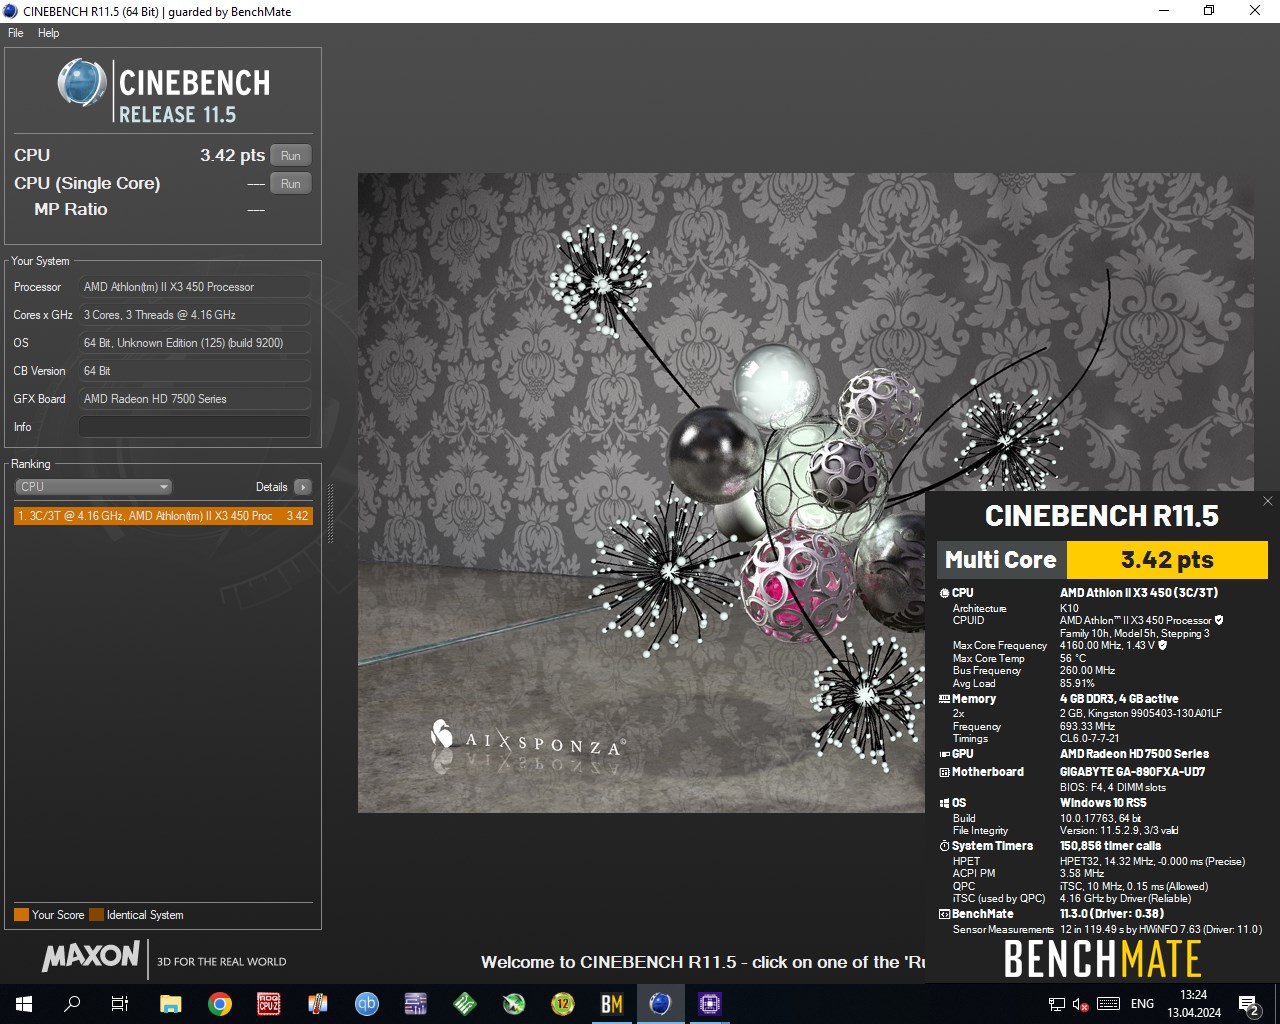The image size is (1280, 1024).
Task: Click the Details arrow button in Ranking
Action: point(303,487)
